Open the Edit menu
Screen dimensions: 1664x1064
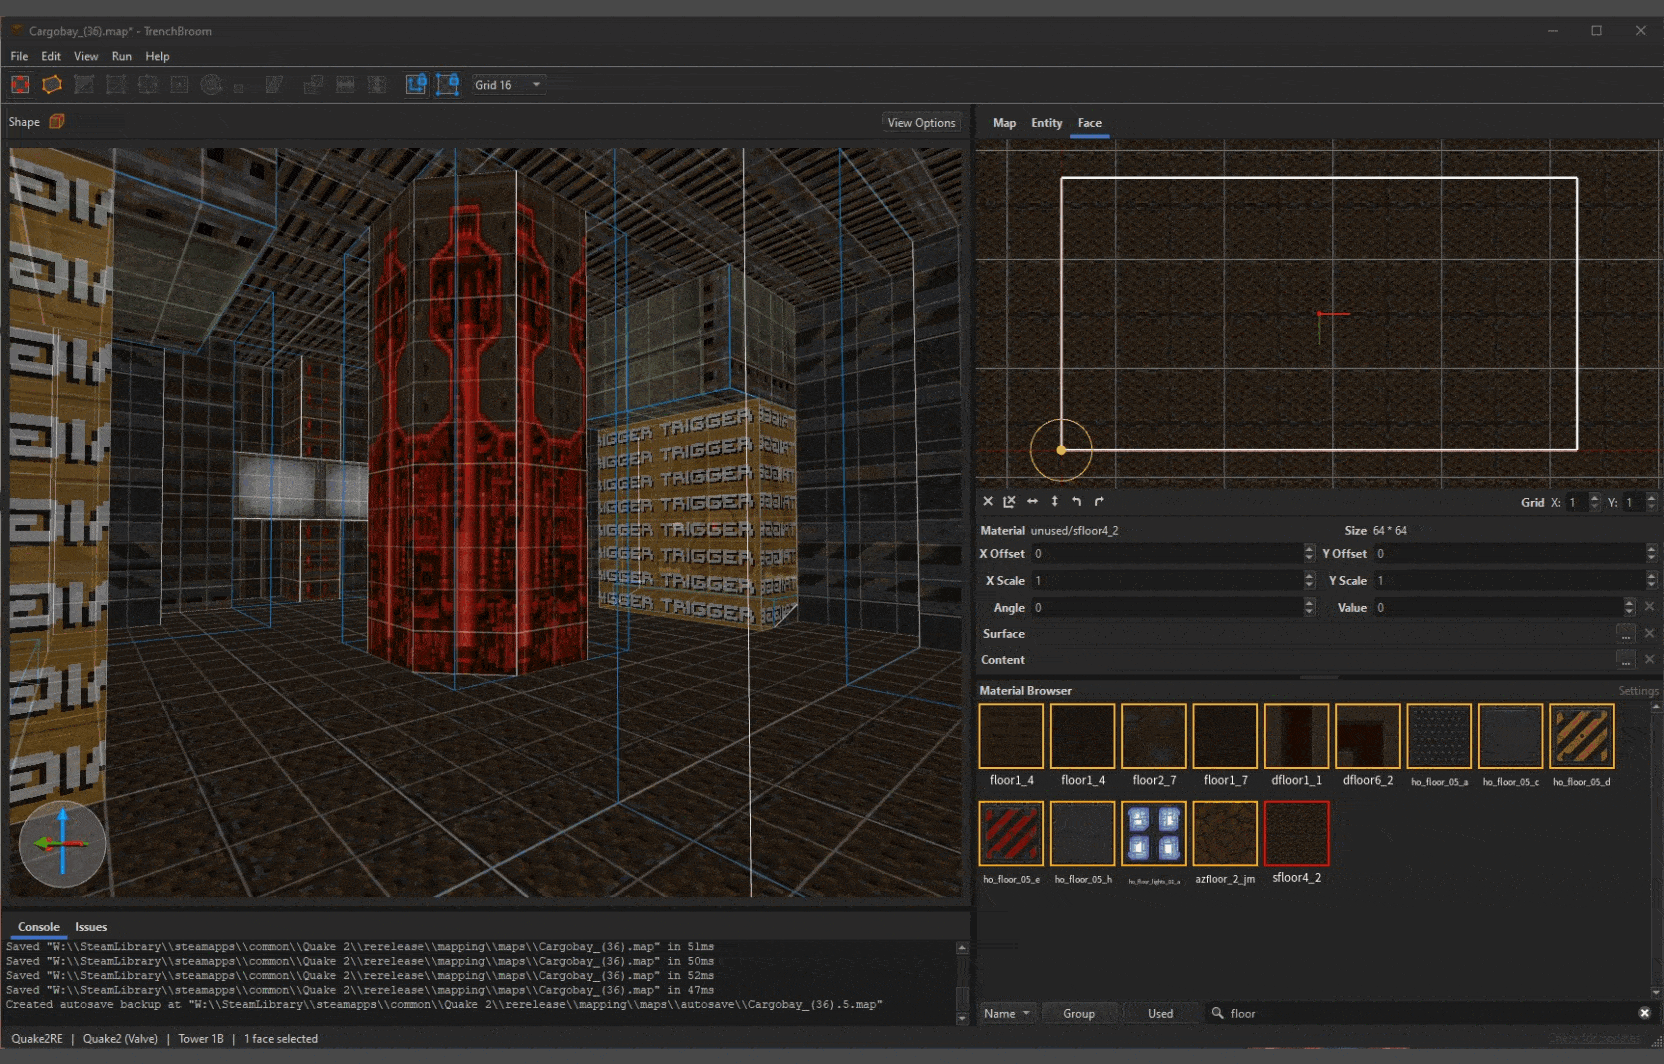coord(51,57)
